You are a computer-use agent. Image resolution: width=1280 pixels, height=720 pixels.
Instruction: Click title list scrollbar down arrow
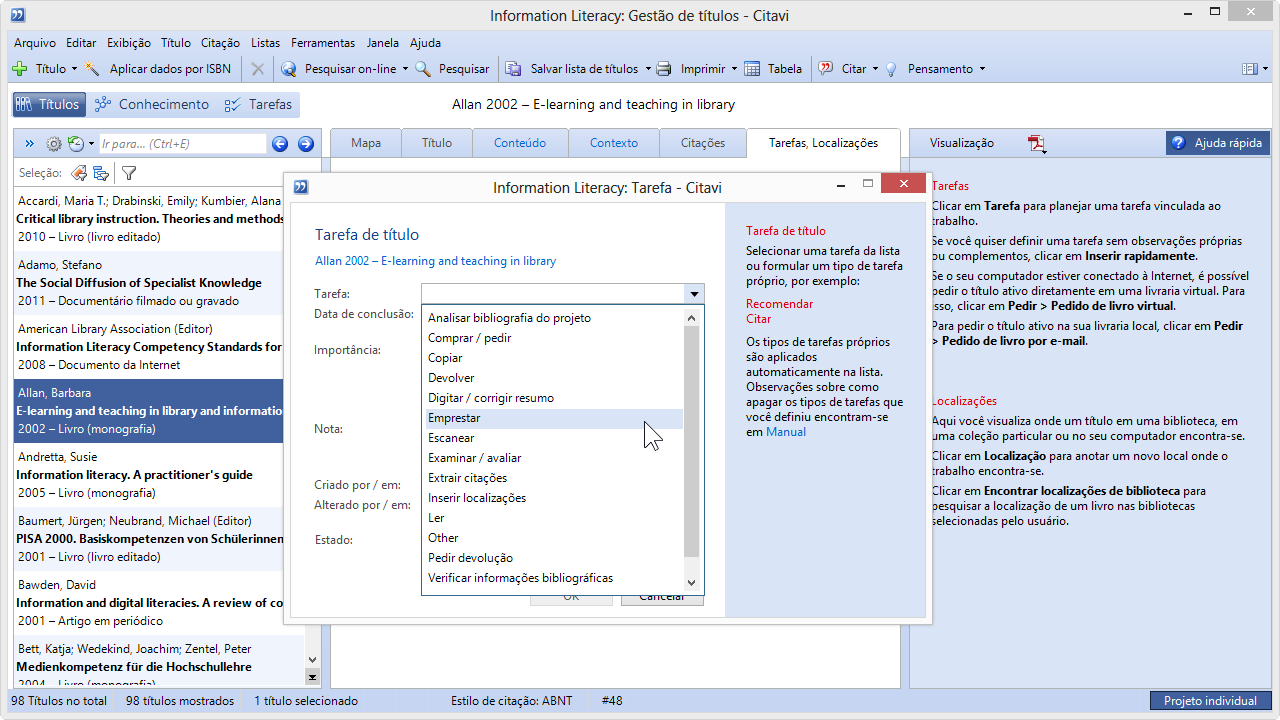(312, 659)
